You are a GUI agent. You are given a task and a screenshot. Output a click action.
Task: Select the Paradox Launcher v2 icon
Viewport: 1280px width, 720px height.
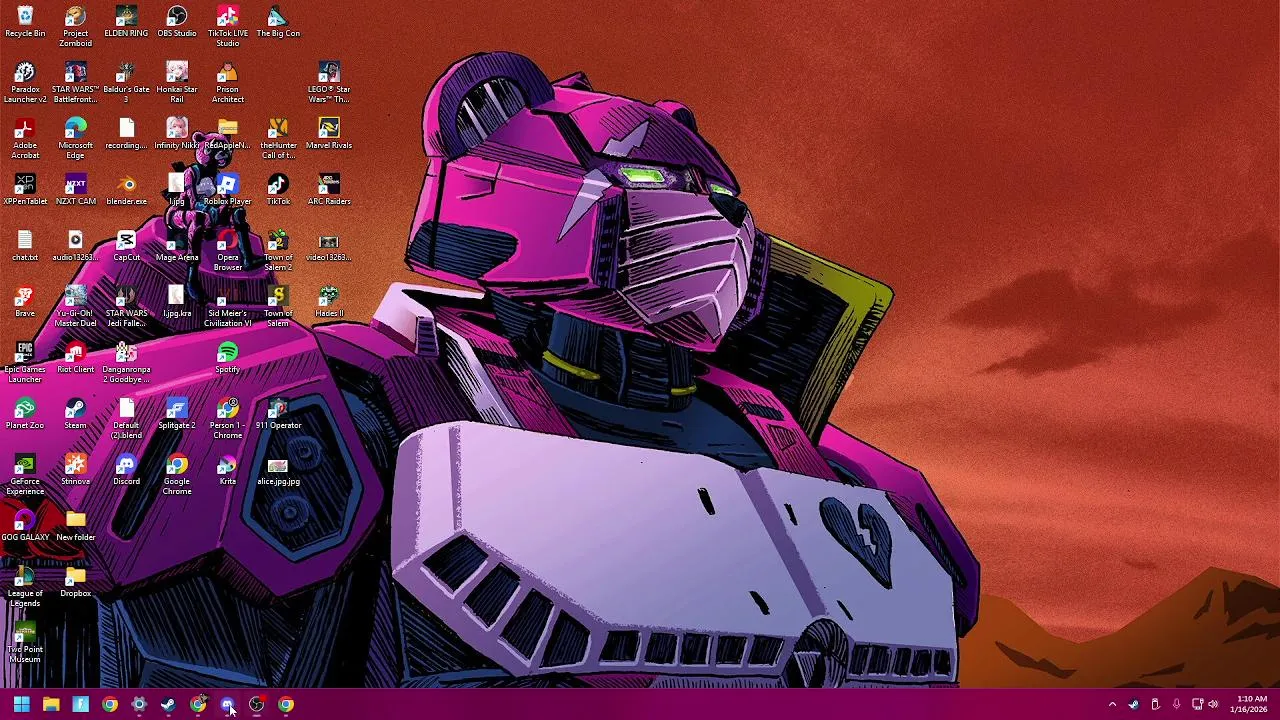[x=25, y=83]
